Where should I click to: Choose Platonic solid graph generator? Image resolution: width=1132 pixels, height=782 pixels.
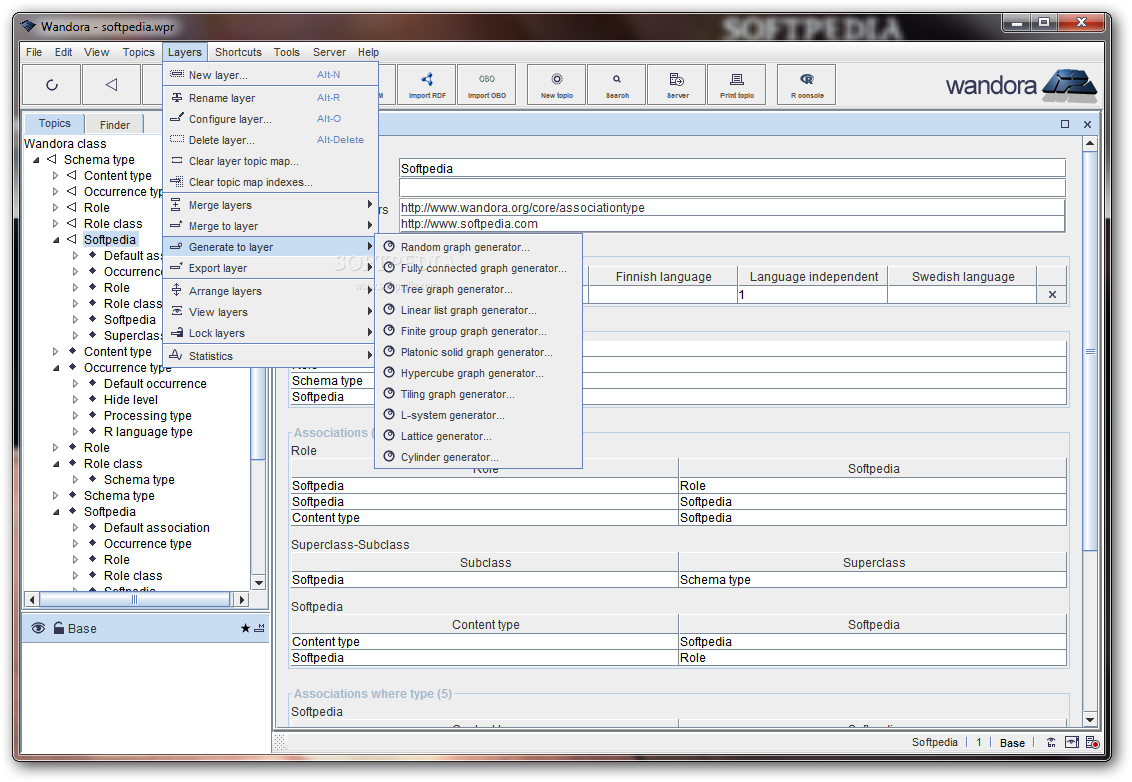(x=479, y=352)
